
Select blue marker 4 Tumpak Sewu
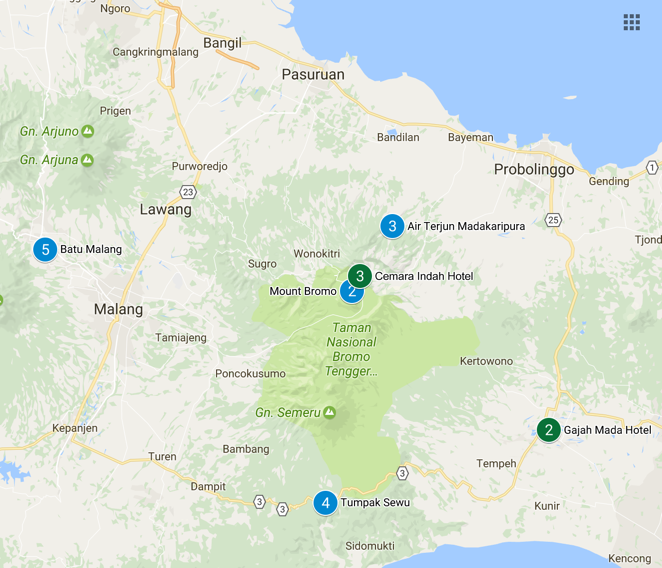325,503
